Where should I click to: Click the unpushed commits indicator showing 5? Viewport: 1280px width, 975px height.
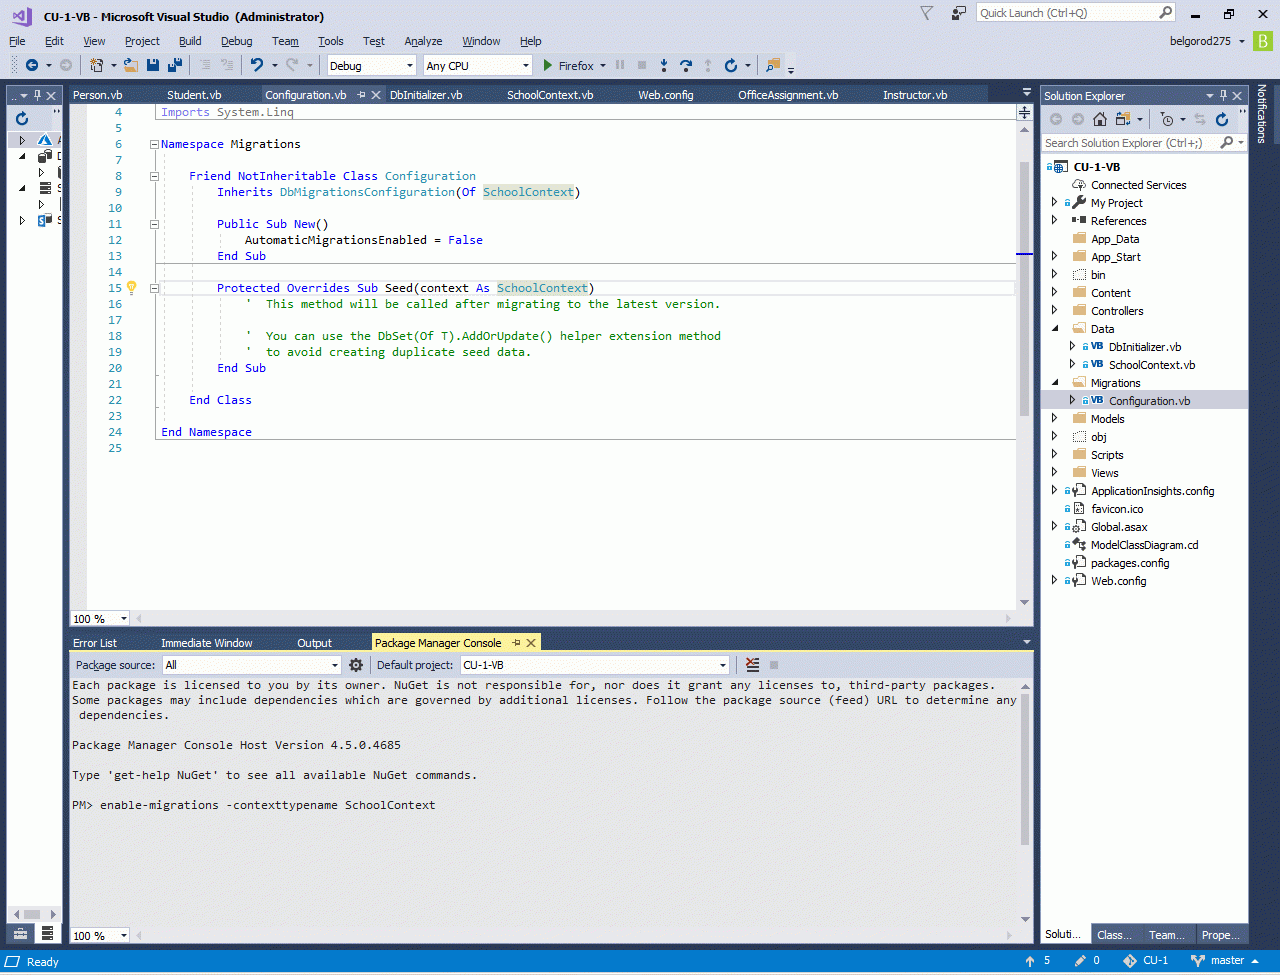coord(1039,961)
